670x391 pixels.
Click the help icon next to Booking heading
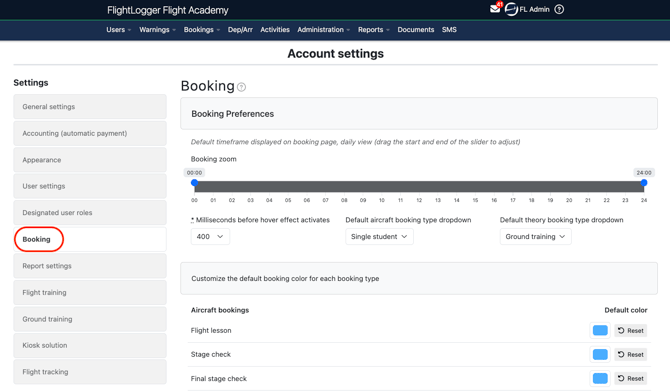241,87
